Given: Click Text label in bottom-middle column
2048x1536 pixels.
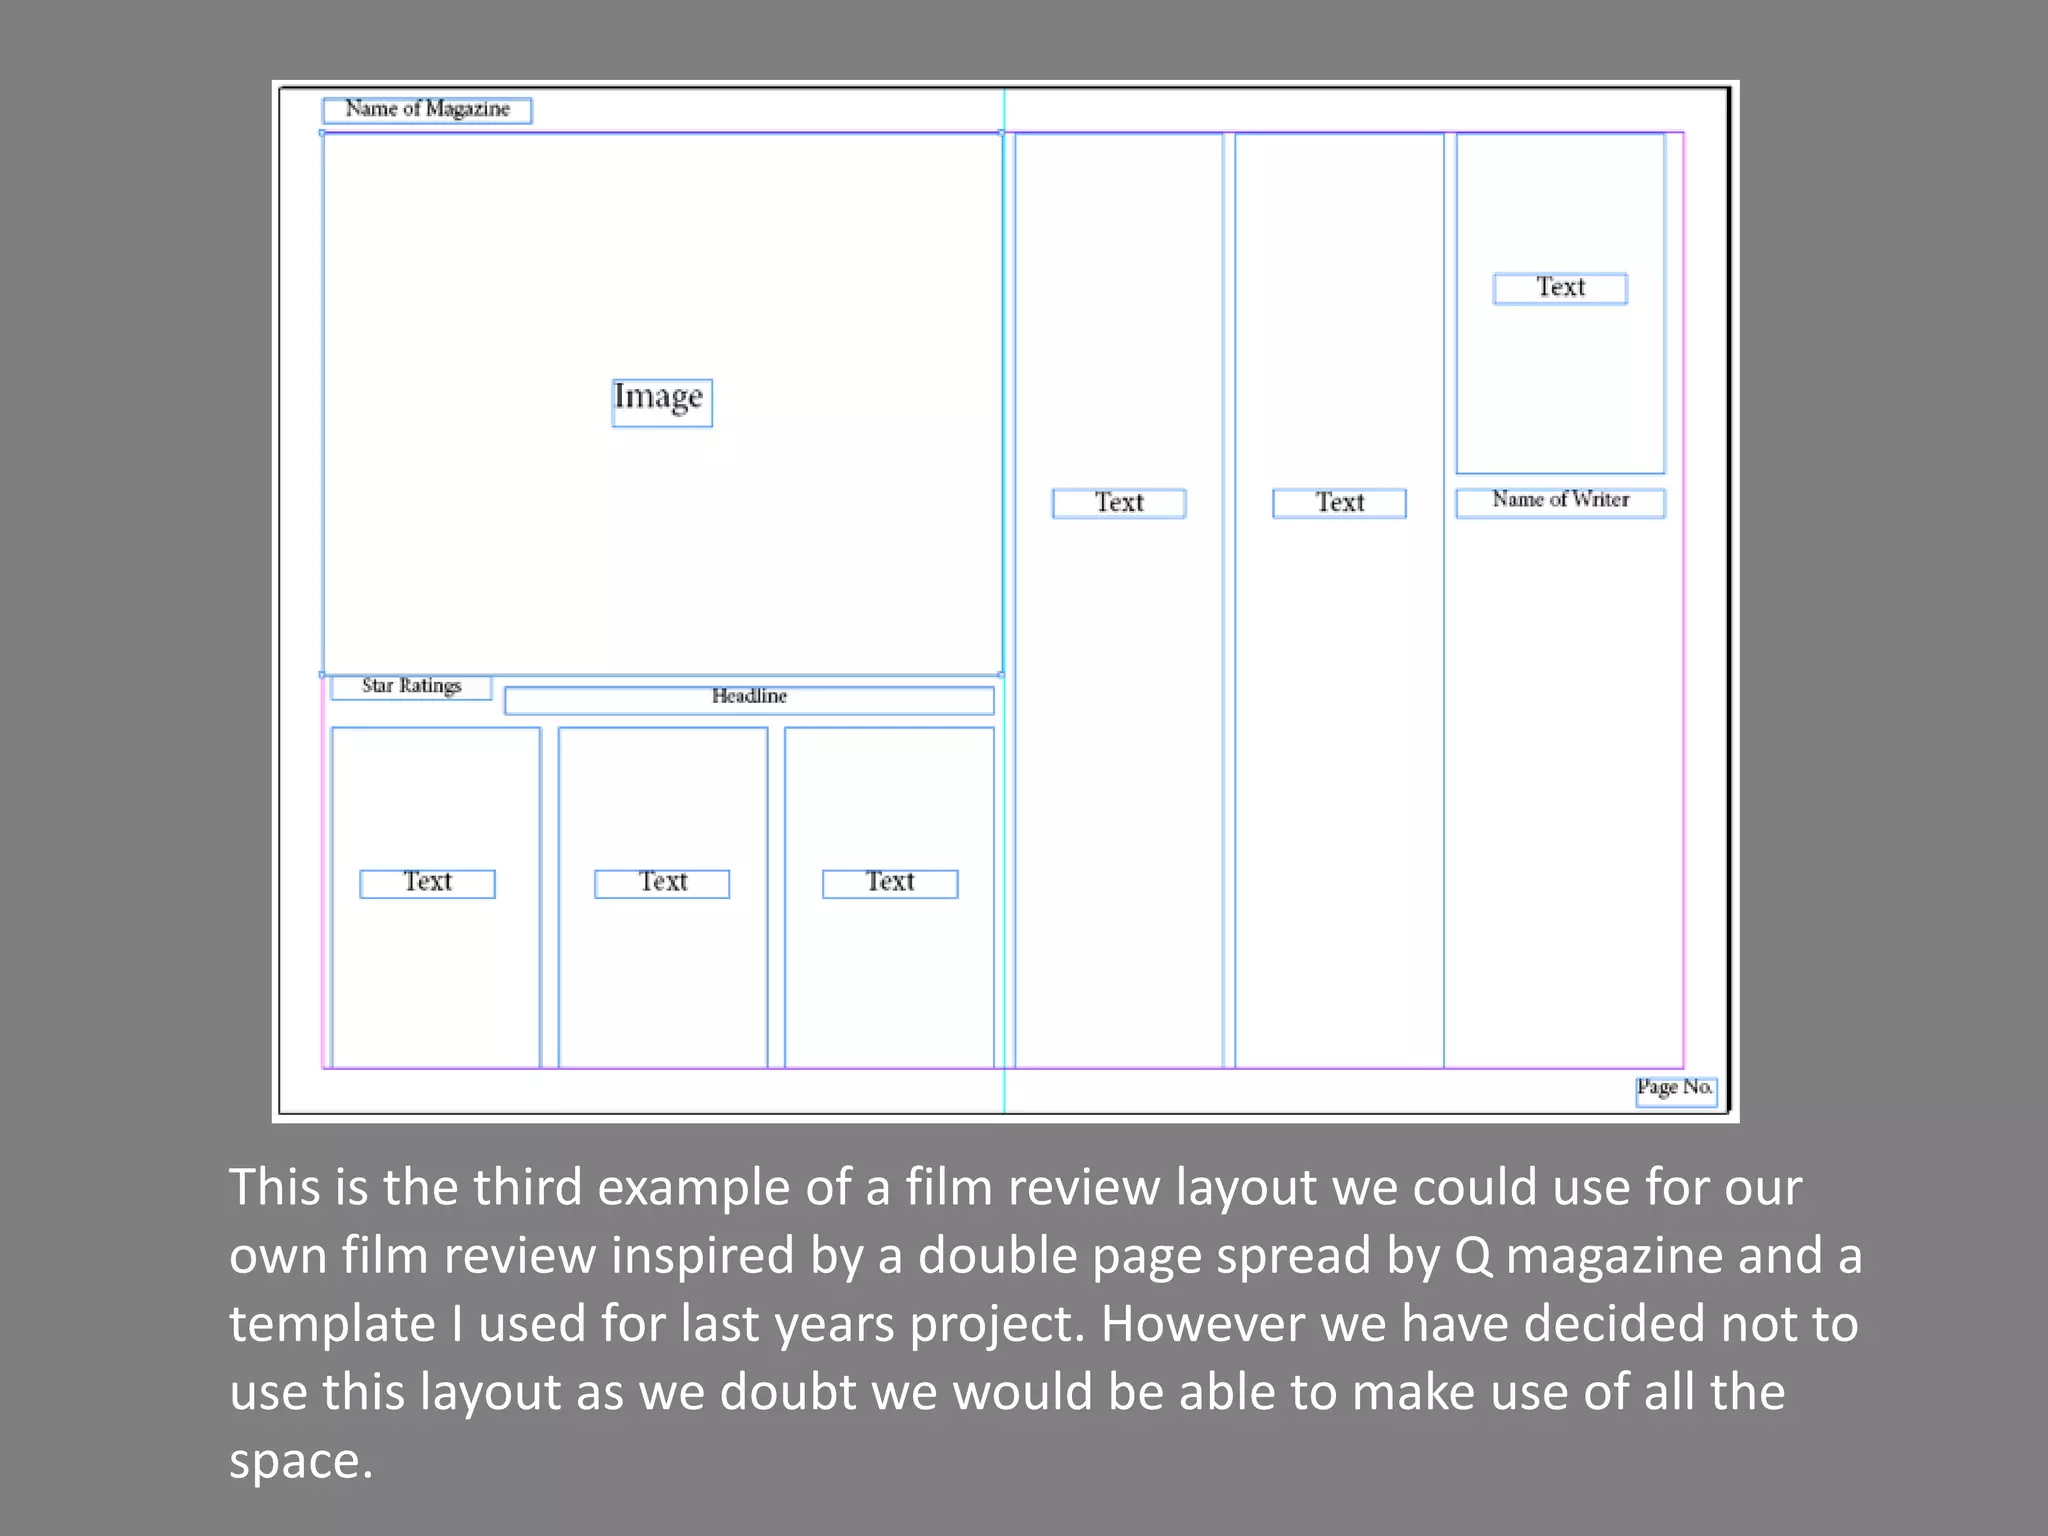Looking at the screenshot, I should [x=662, y=883].
